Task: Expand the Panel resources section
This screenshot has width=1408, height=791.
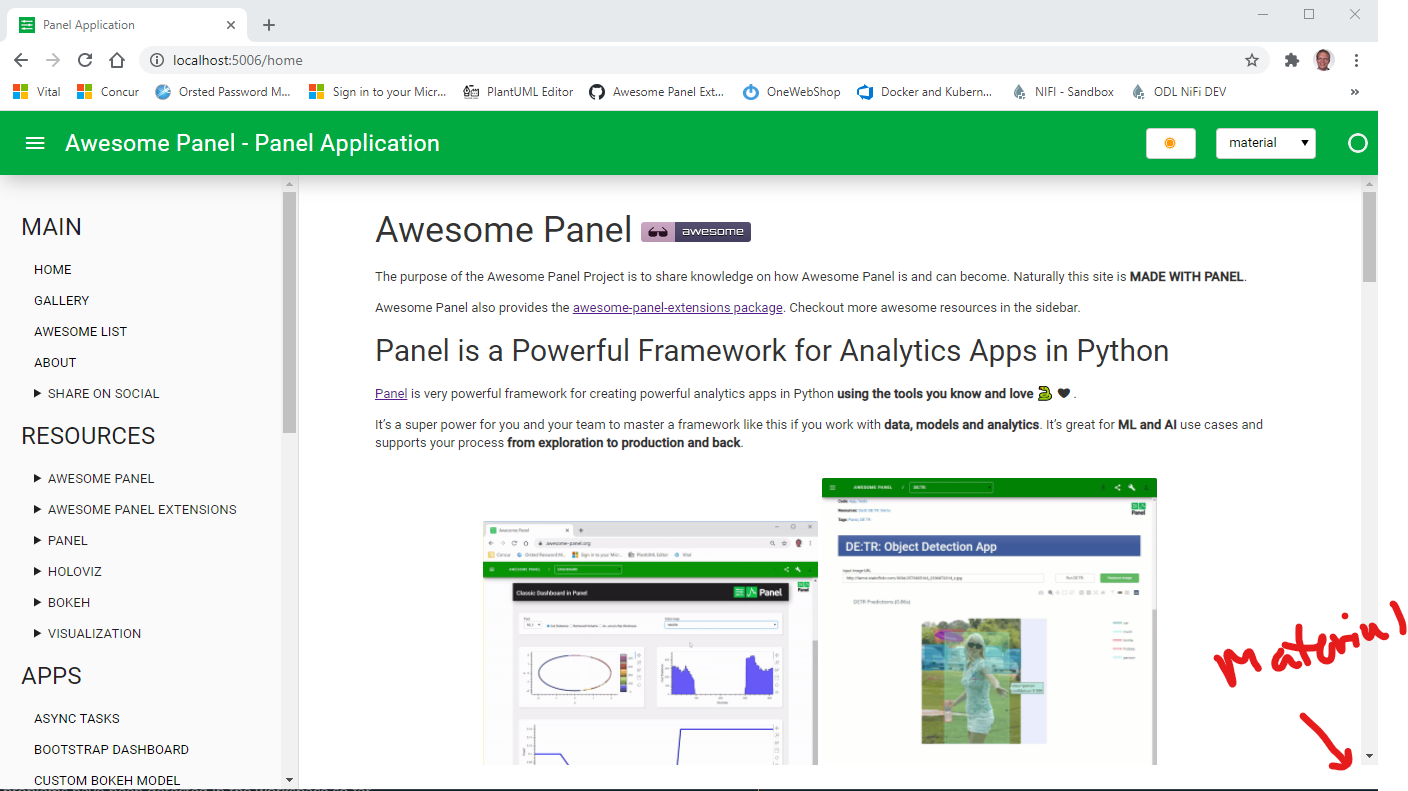Action: (x=61, y=541)
